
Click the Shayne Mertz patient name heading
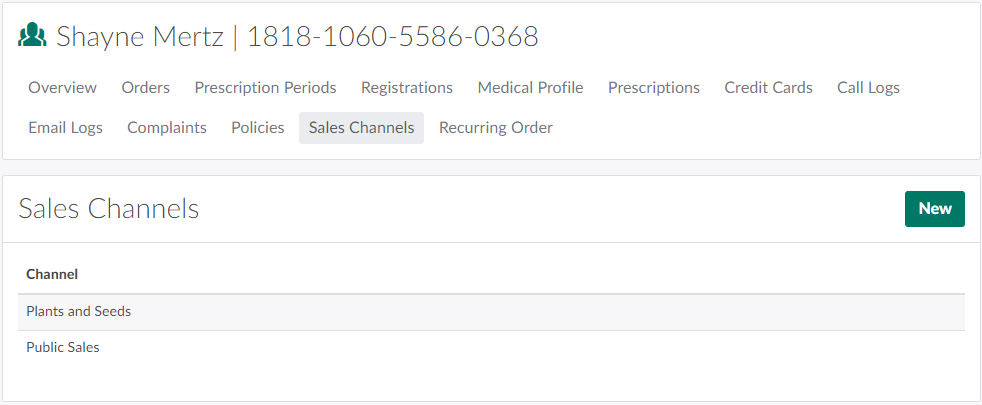point(140,37)
